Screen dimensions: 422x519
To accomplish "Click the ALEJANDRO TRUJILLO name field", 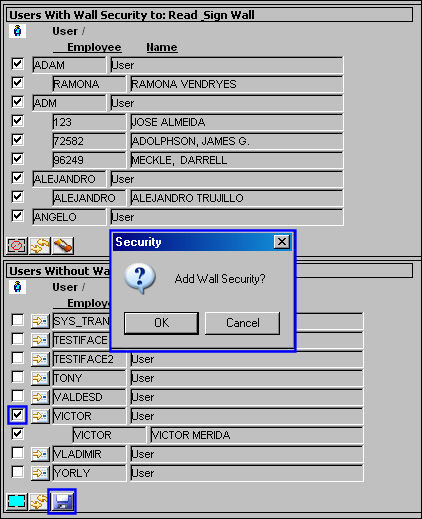I will (236, 198).
